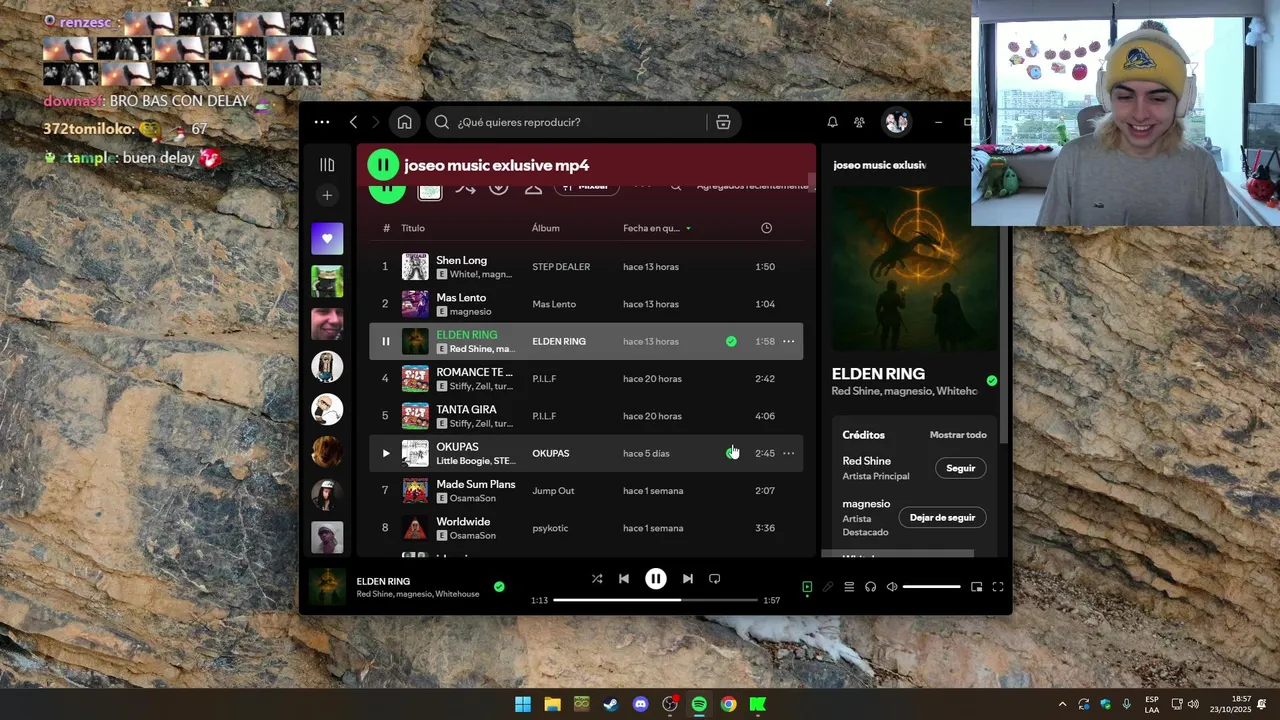1280x720 pixels.
Task: Toggle repeat mode
Action: (x=715, y=579)
